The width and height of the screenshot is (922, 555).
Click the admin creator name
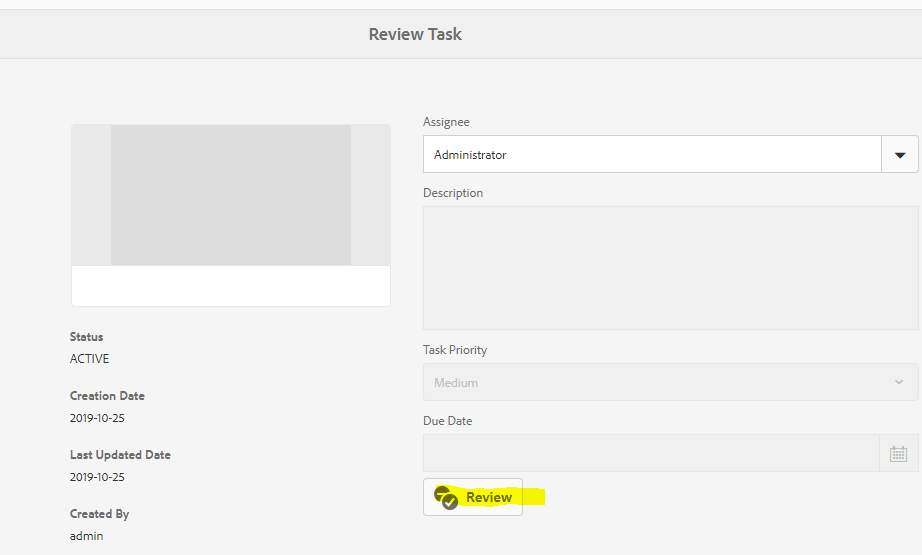pos(86,536)
